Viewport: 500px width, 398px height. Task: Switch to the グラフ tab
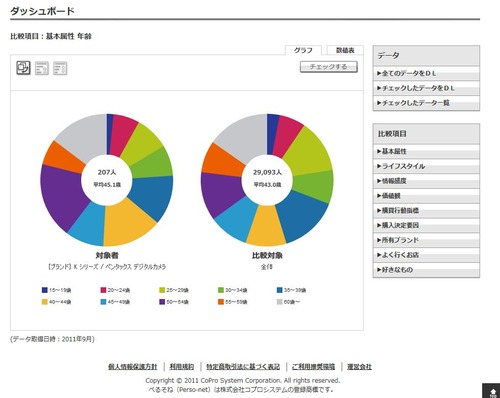pos(303,50)
